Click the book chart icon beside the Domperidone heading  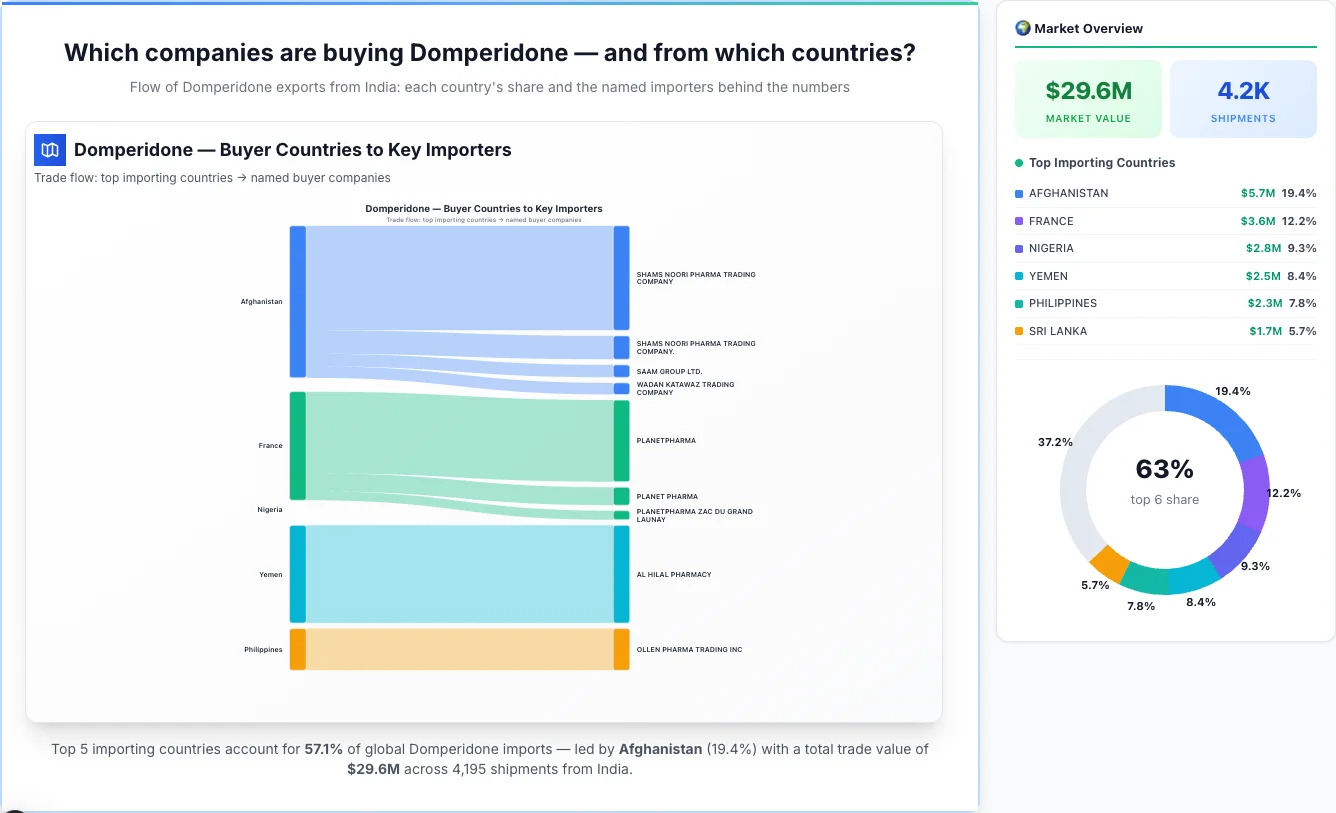click(x=49, y=149)
